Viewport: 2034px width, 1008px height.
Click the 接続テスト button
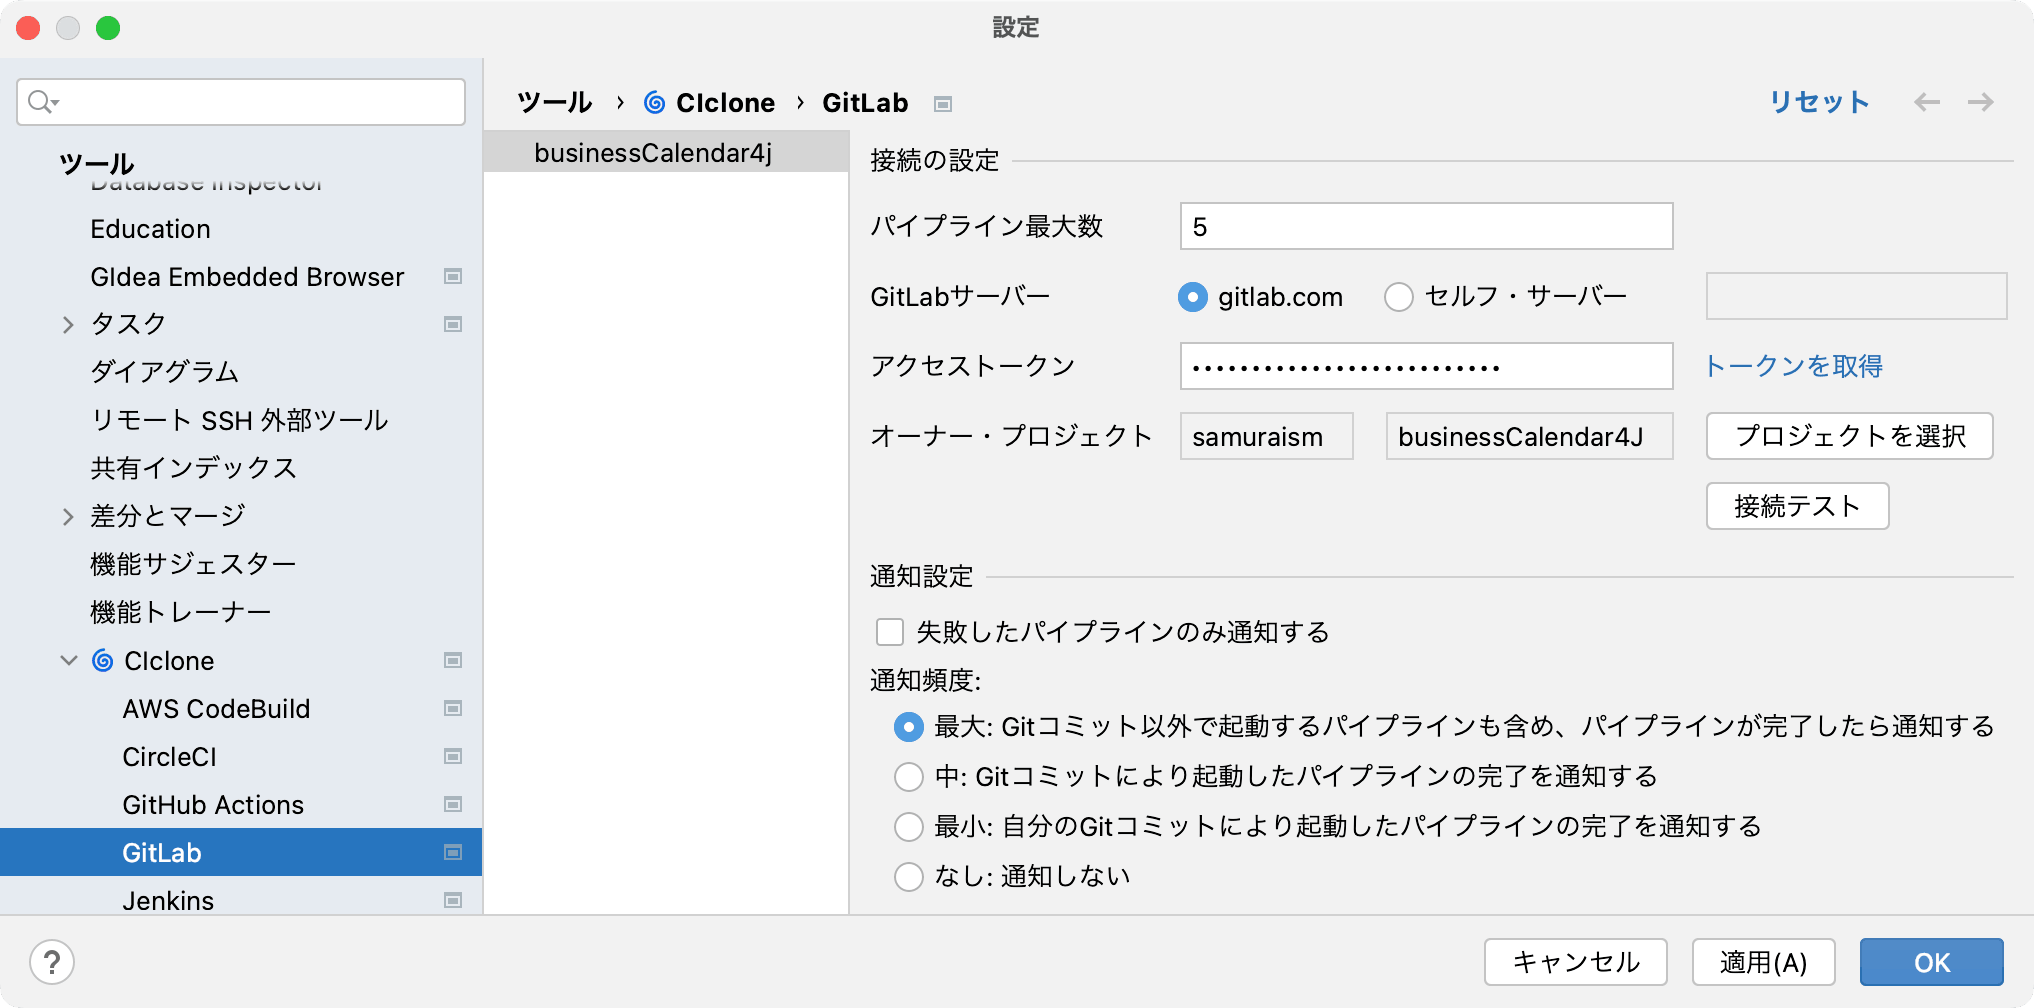1797,506
